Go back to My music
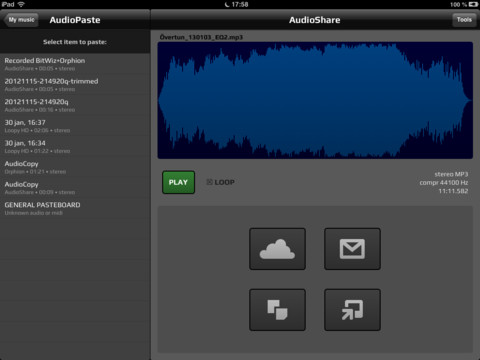The height and width of the screenshot is (360, 480). pos(21,20)
